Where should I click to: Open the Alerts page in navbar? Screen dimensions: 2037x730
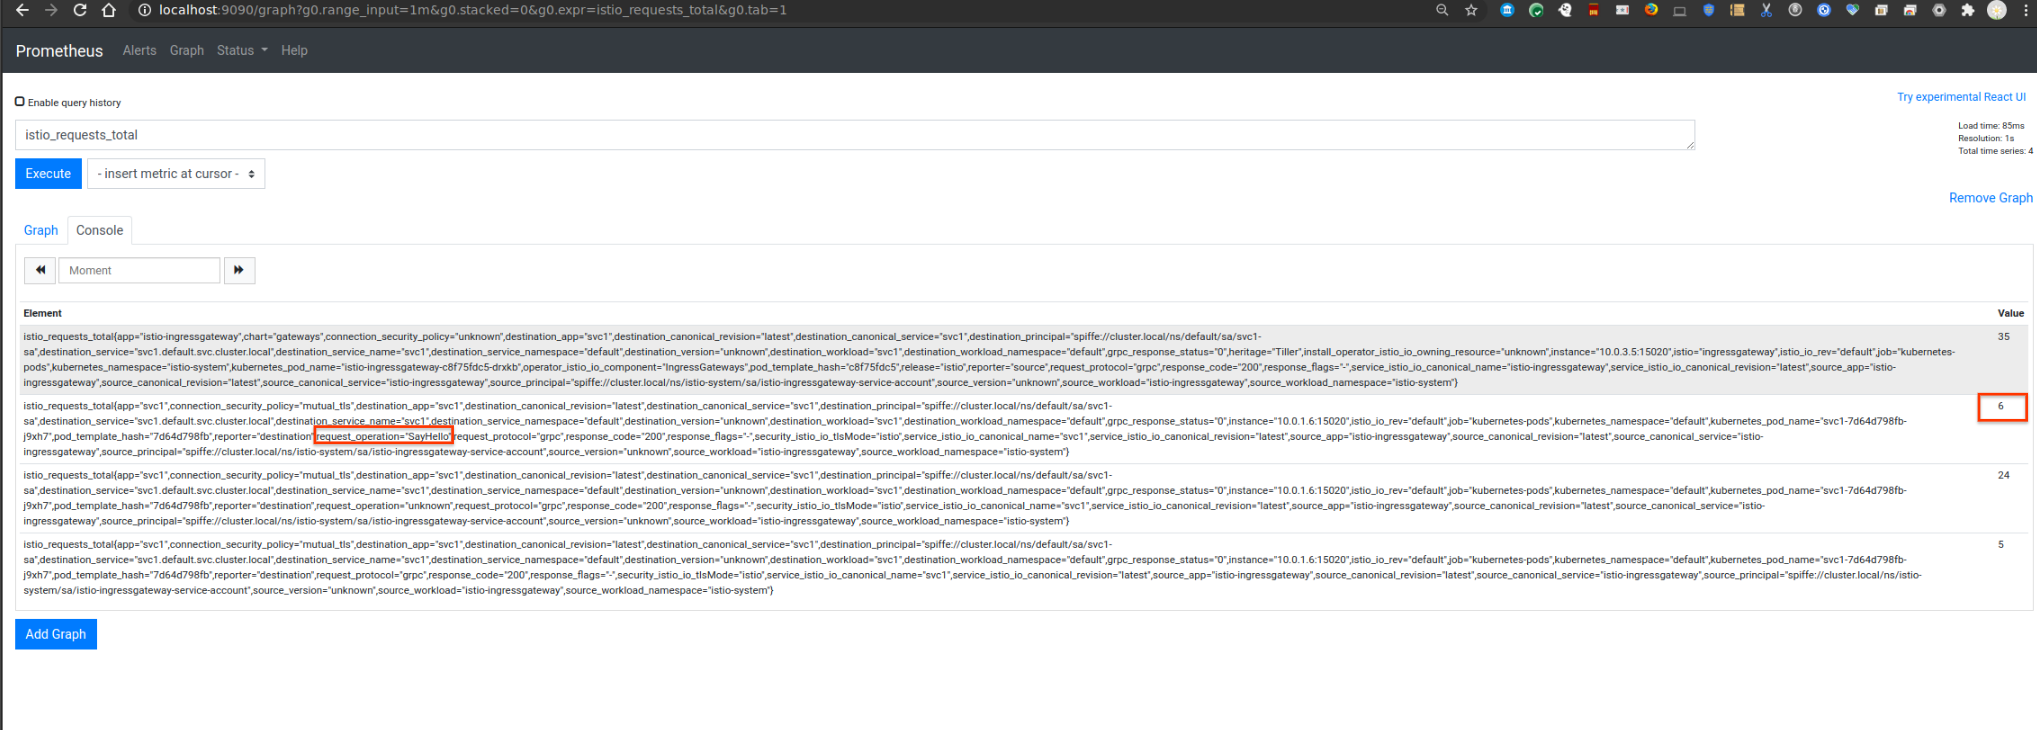pyautogui.click(x=139, y=50)
